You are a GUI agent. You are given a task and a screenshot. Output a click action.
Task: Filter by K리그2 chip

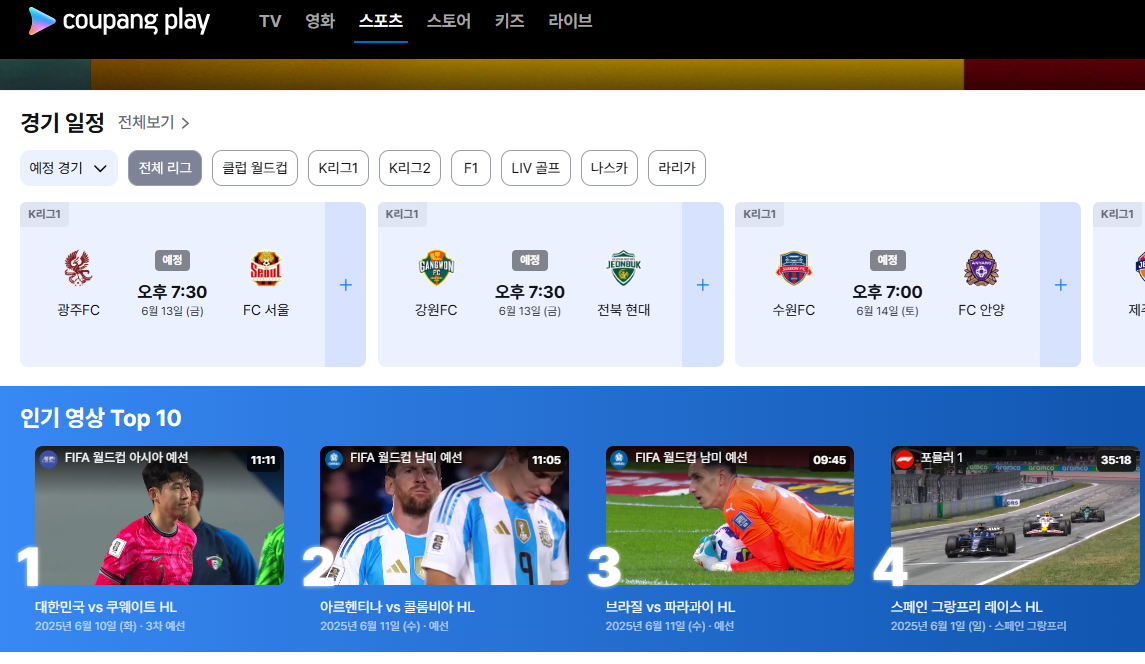[x=410, y=168]
